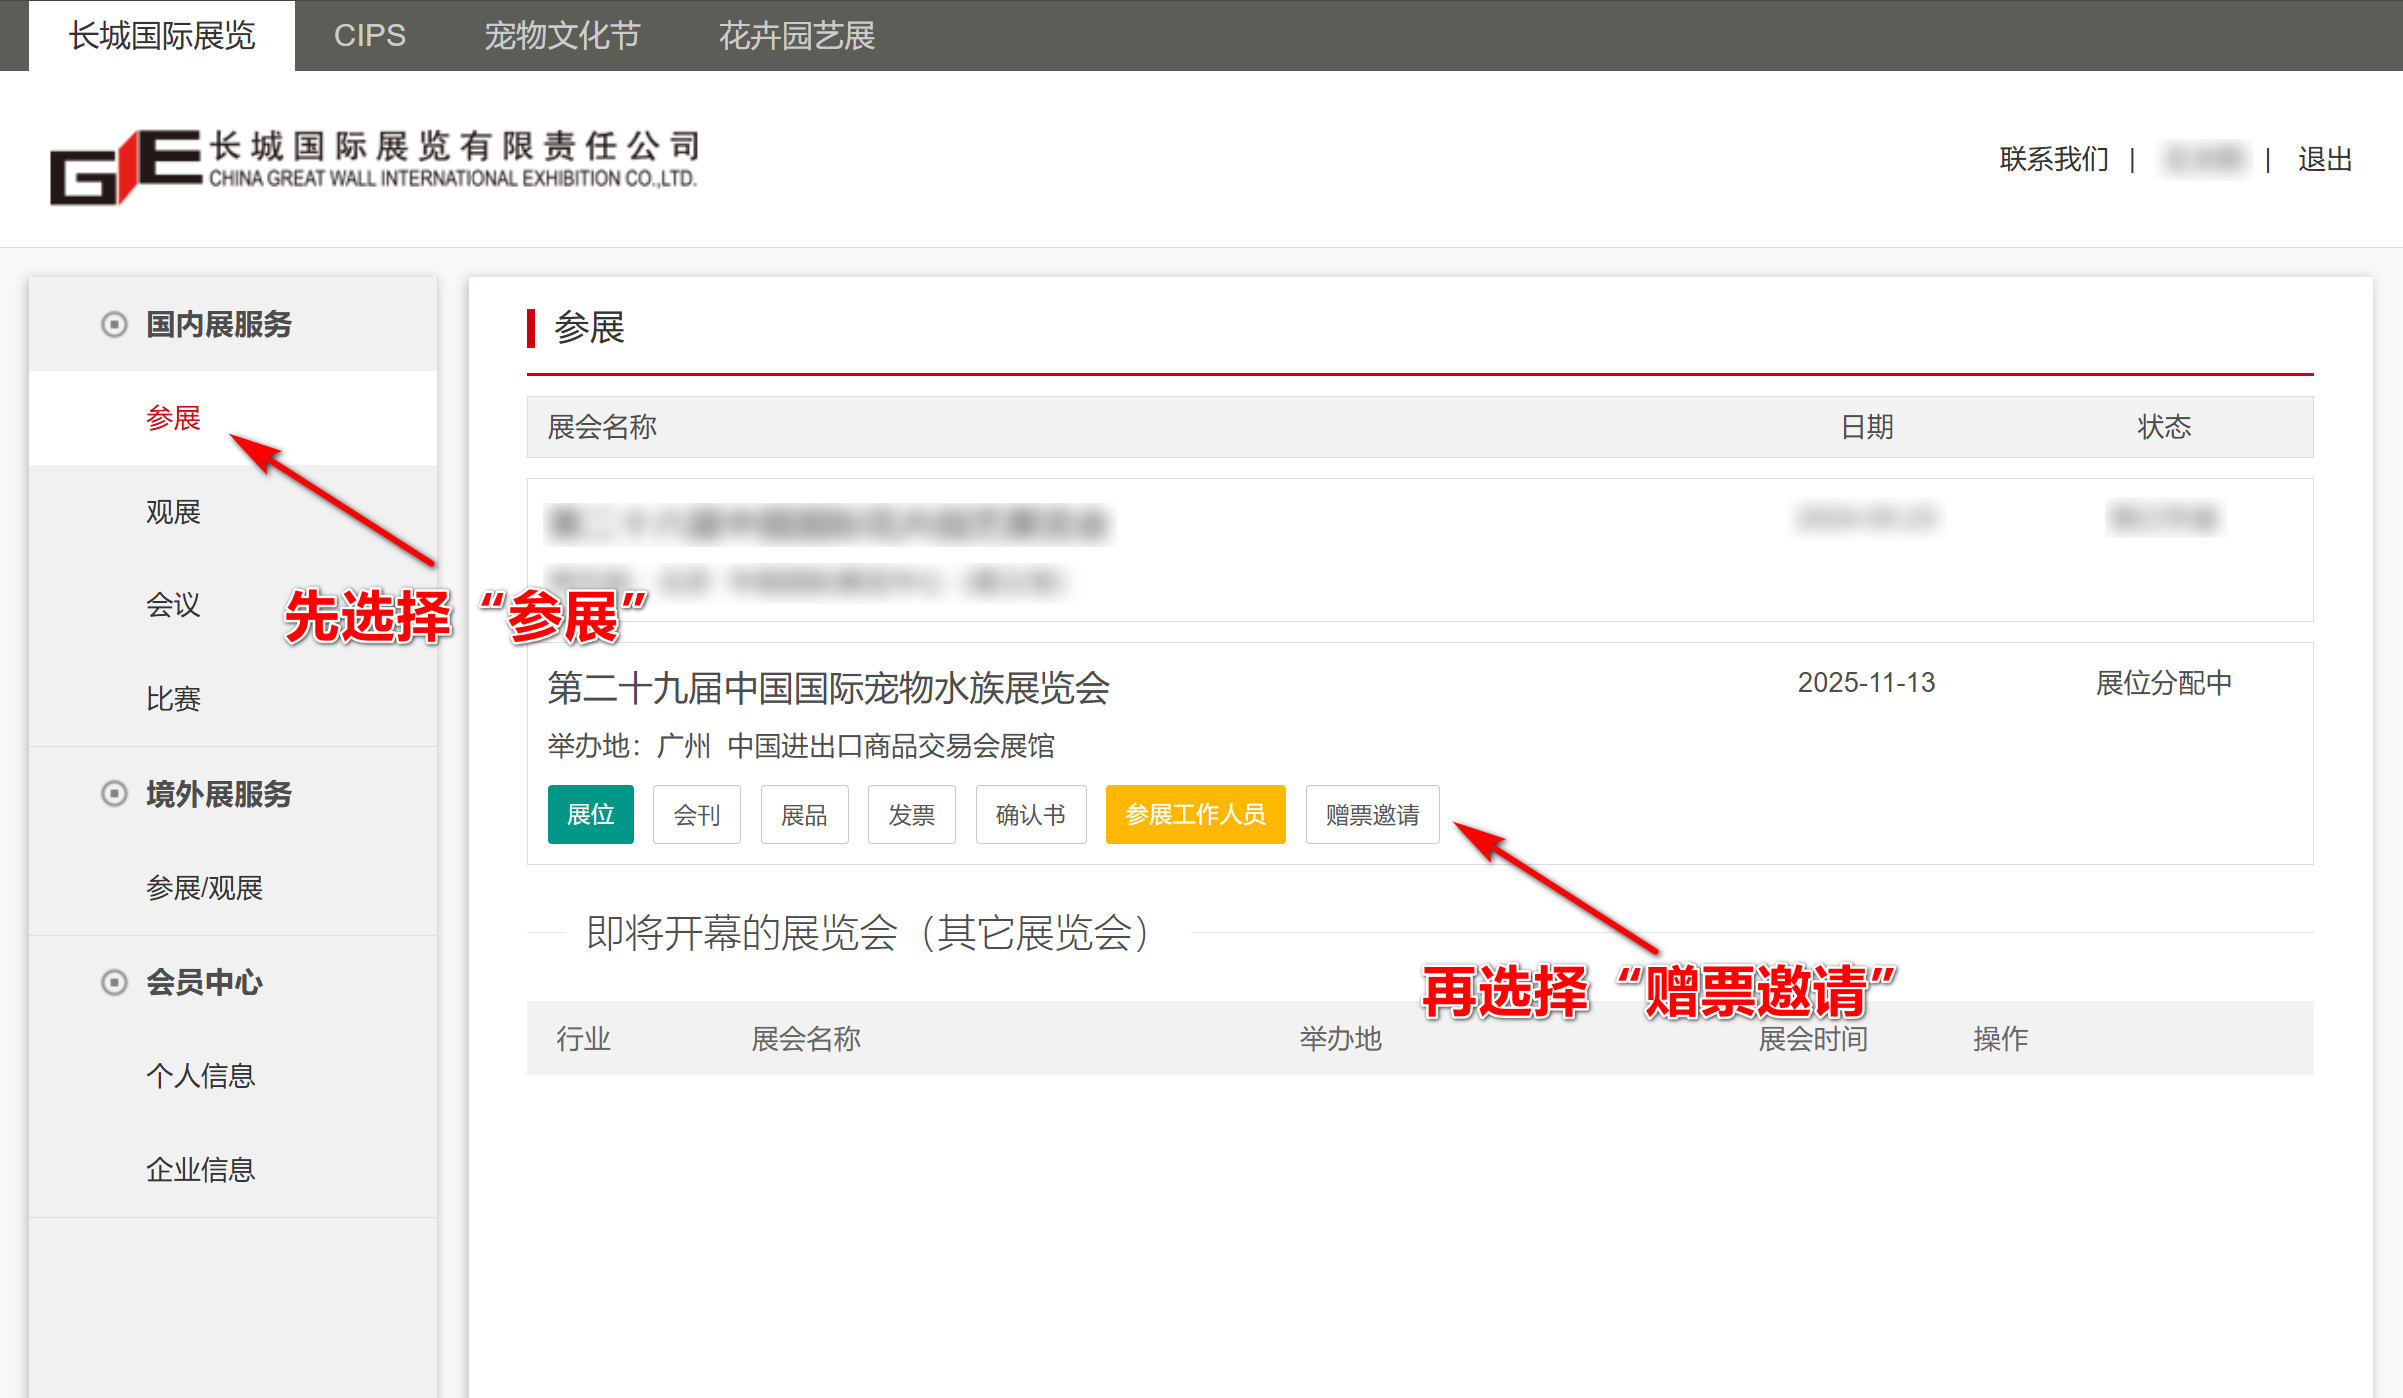This screenshot has width=2403, height=1398.
Task: Click heading 即将开幕的展览会（其它展览会）
Action: point(869,933)
